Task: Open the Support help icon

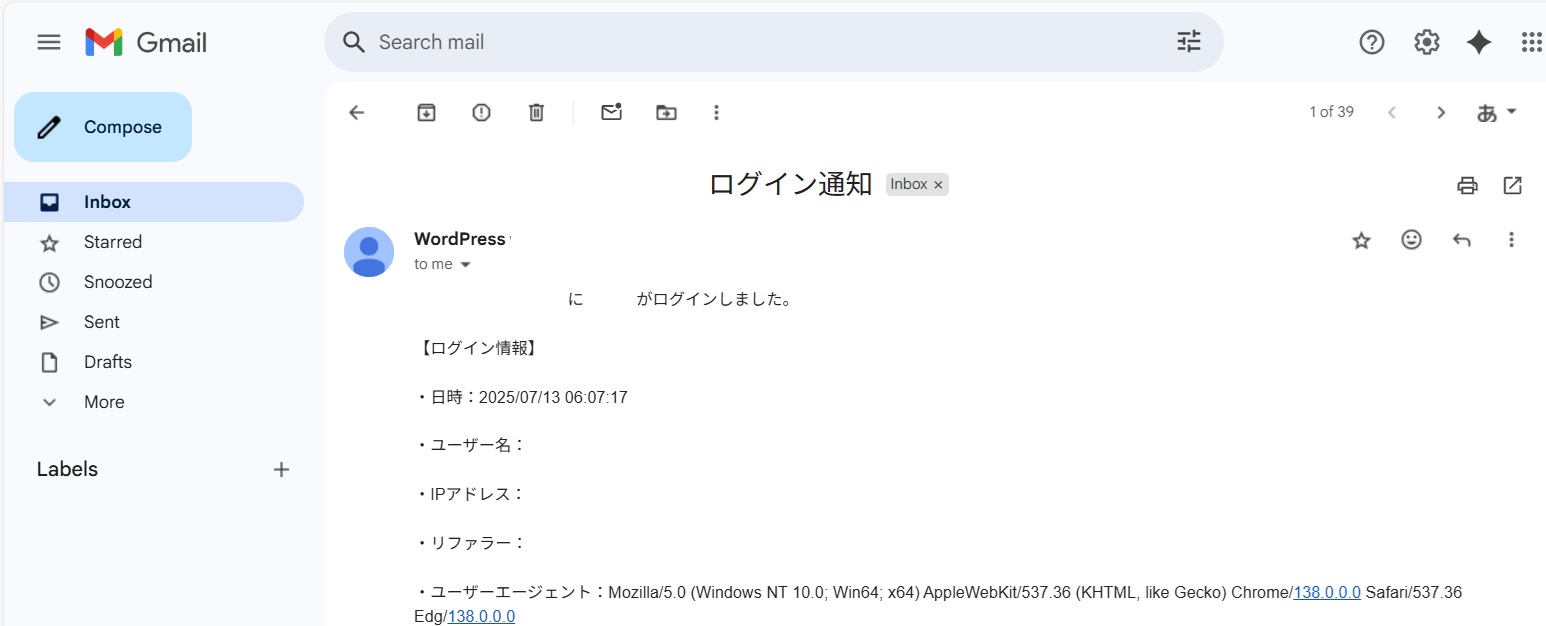Action: point(1372,42)
